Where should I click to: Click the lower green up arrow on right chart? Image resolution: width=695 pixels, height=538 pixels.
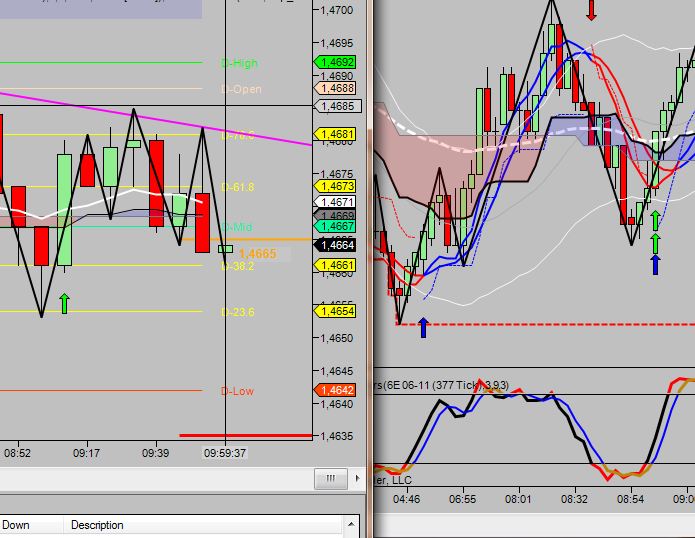[656, 243]
